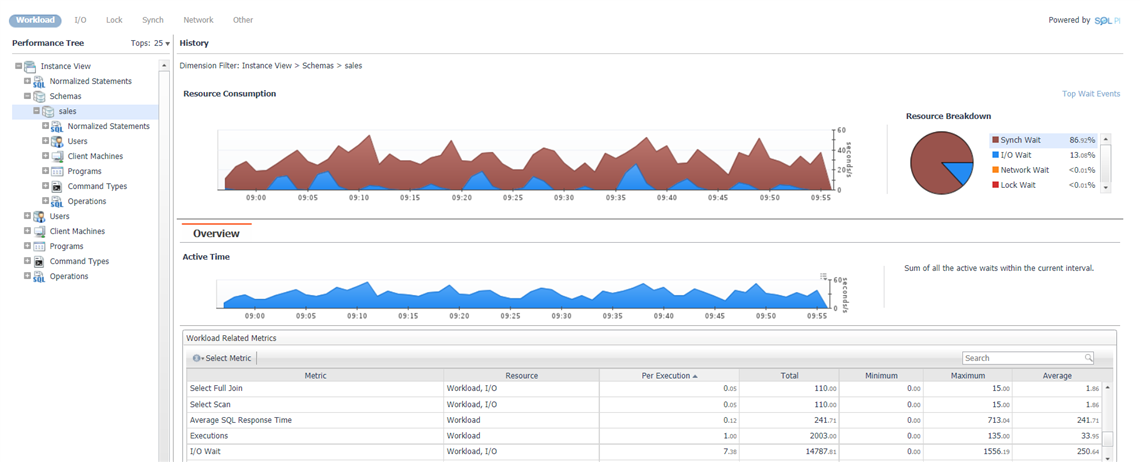This screenshot has height=462, width=1140.
Task: Switch to the Network tab
Action: pos(198,20)
